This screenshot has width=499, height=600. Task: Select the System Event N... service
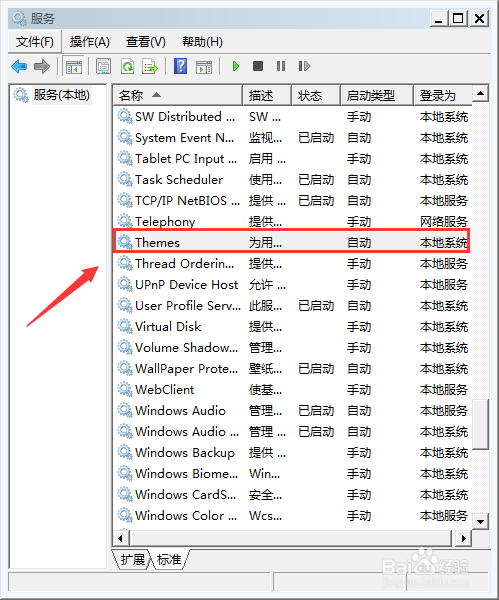(292, 137)
